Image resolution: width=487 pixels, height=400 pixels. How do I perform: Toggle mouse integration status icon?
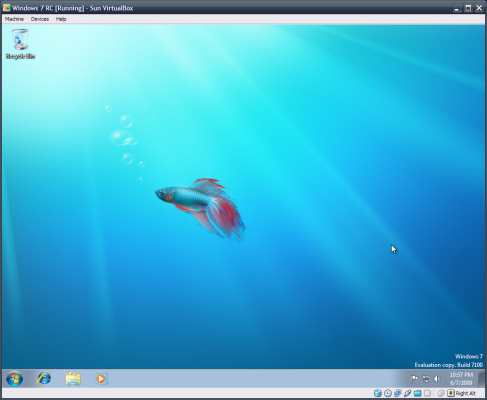[441, 393]
